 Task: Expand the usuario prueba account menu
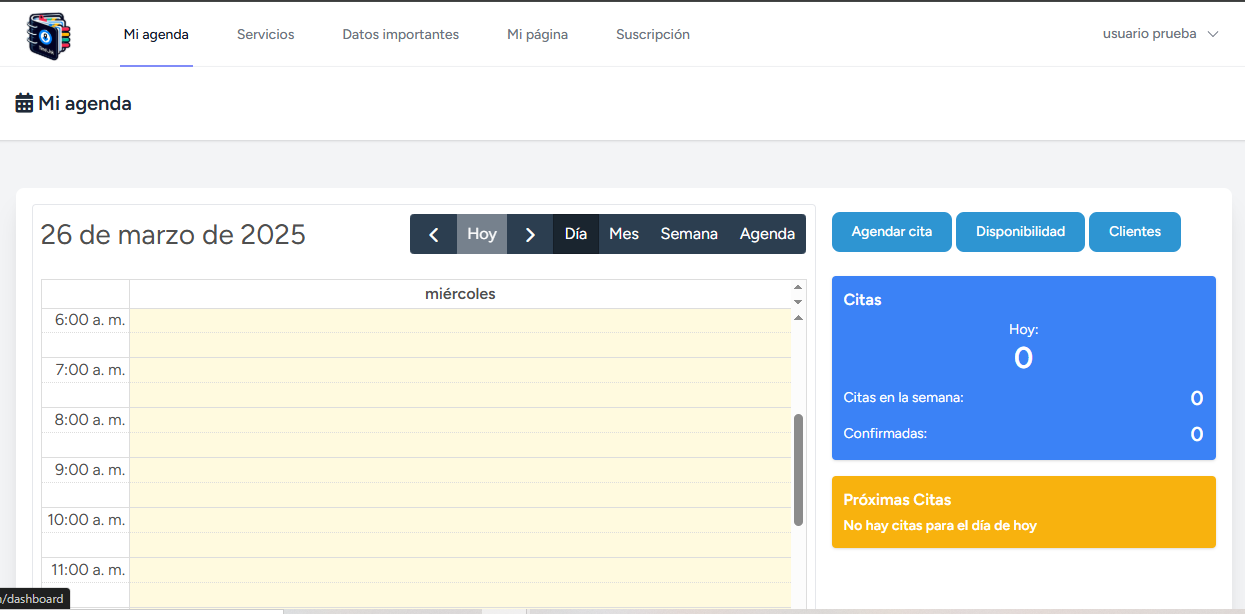1160,33
